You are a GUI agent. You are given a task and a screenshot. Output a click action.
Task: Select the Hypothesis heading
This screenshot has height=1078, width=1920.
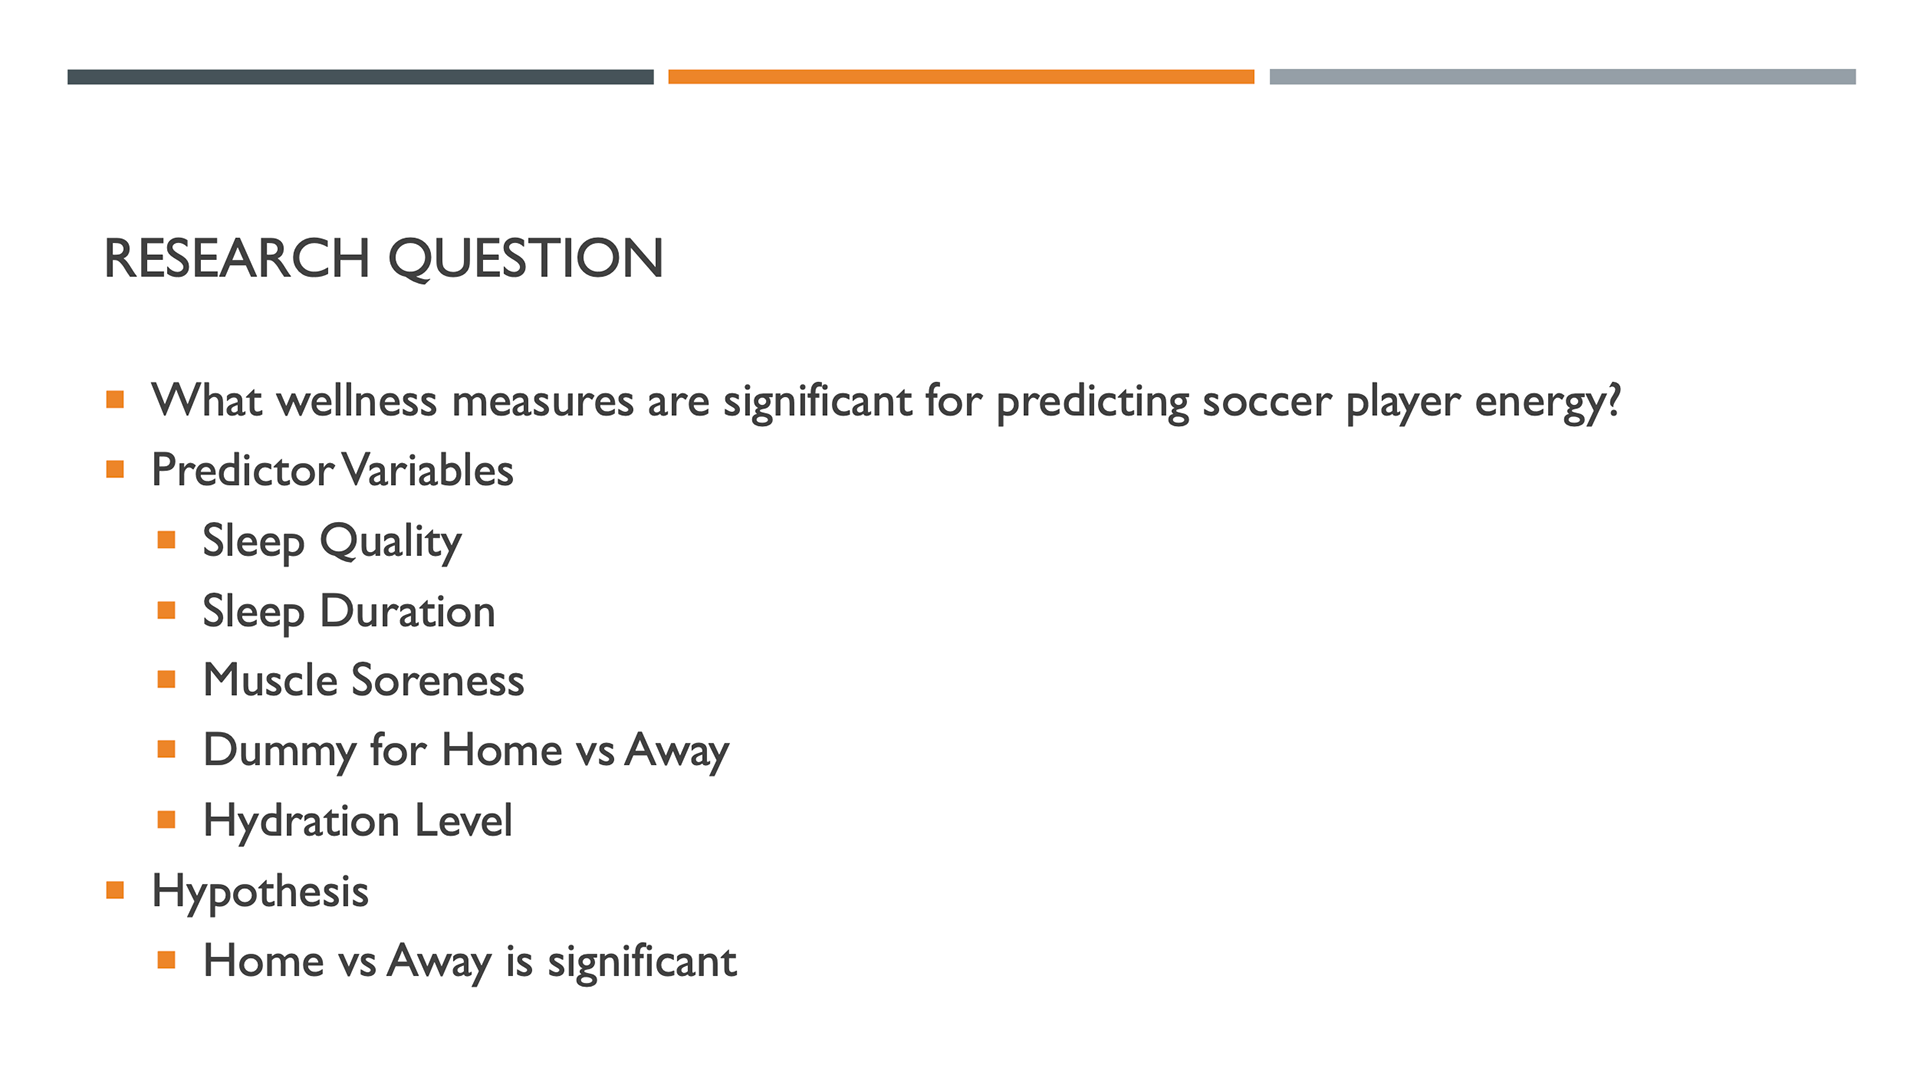[x=260, y=892]
